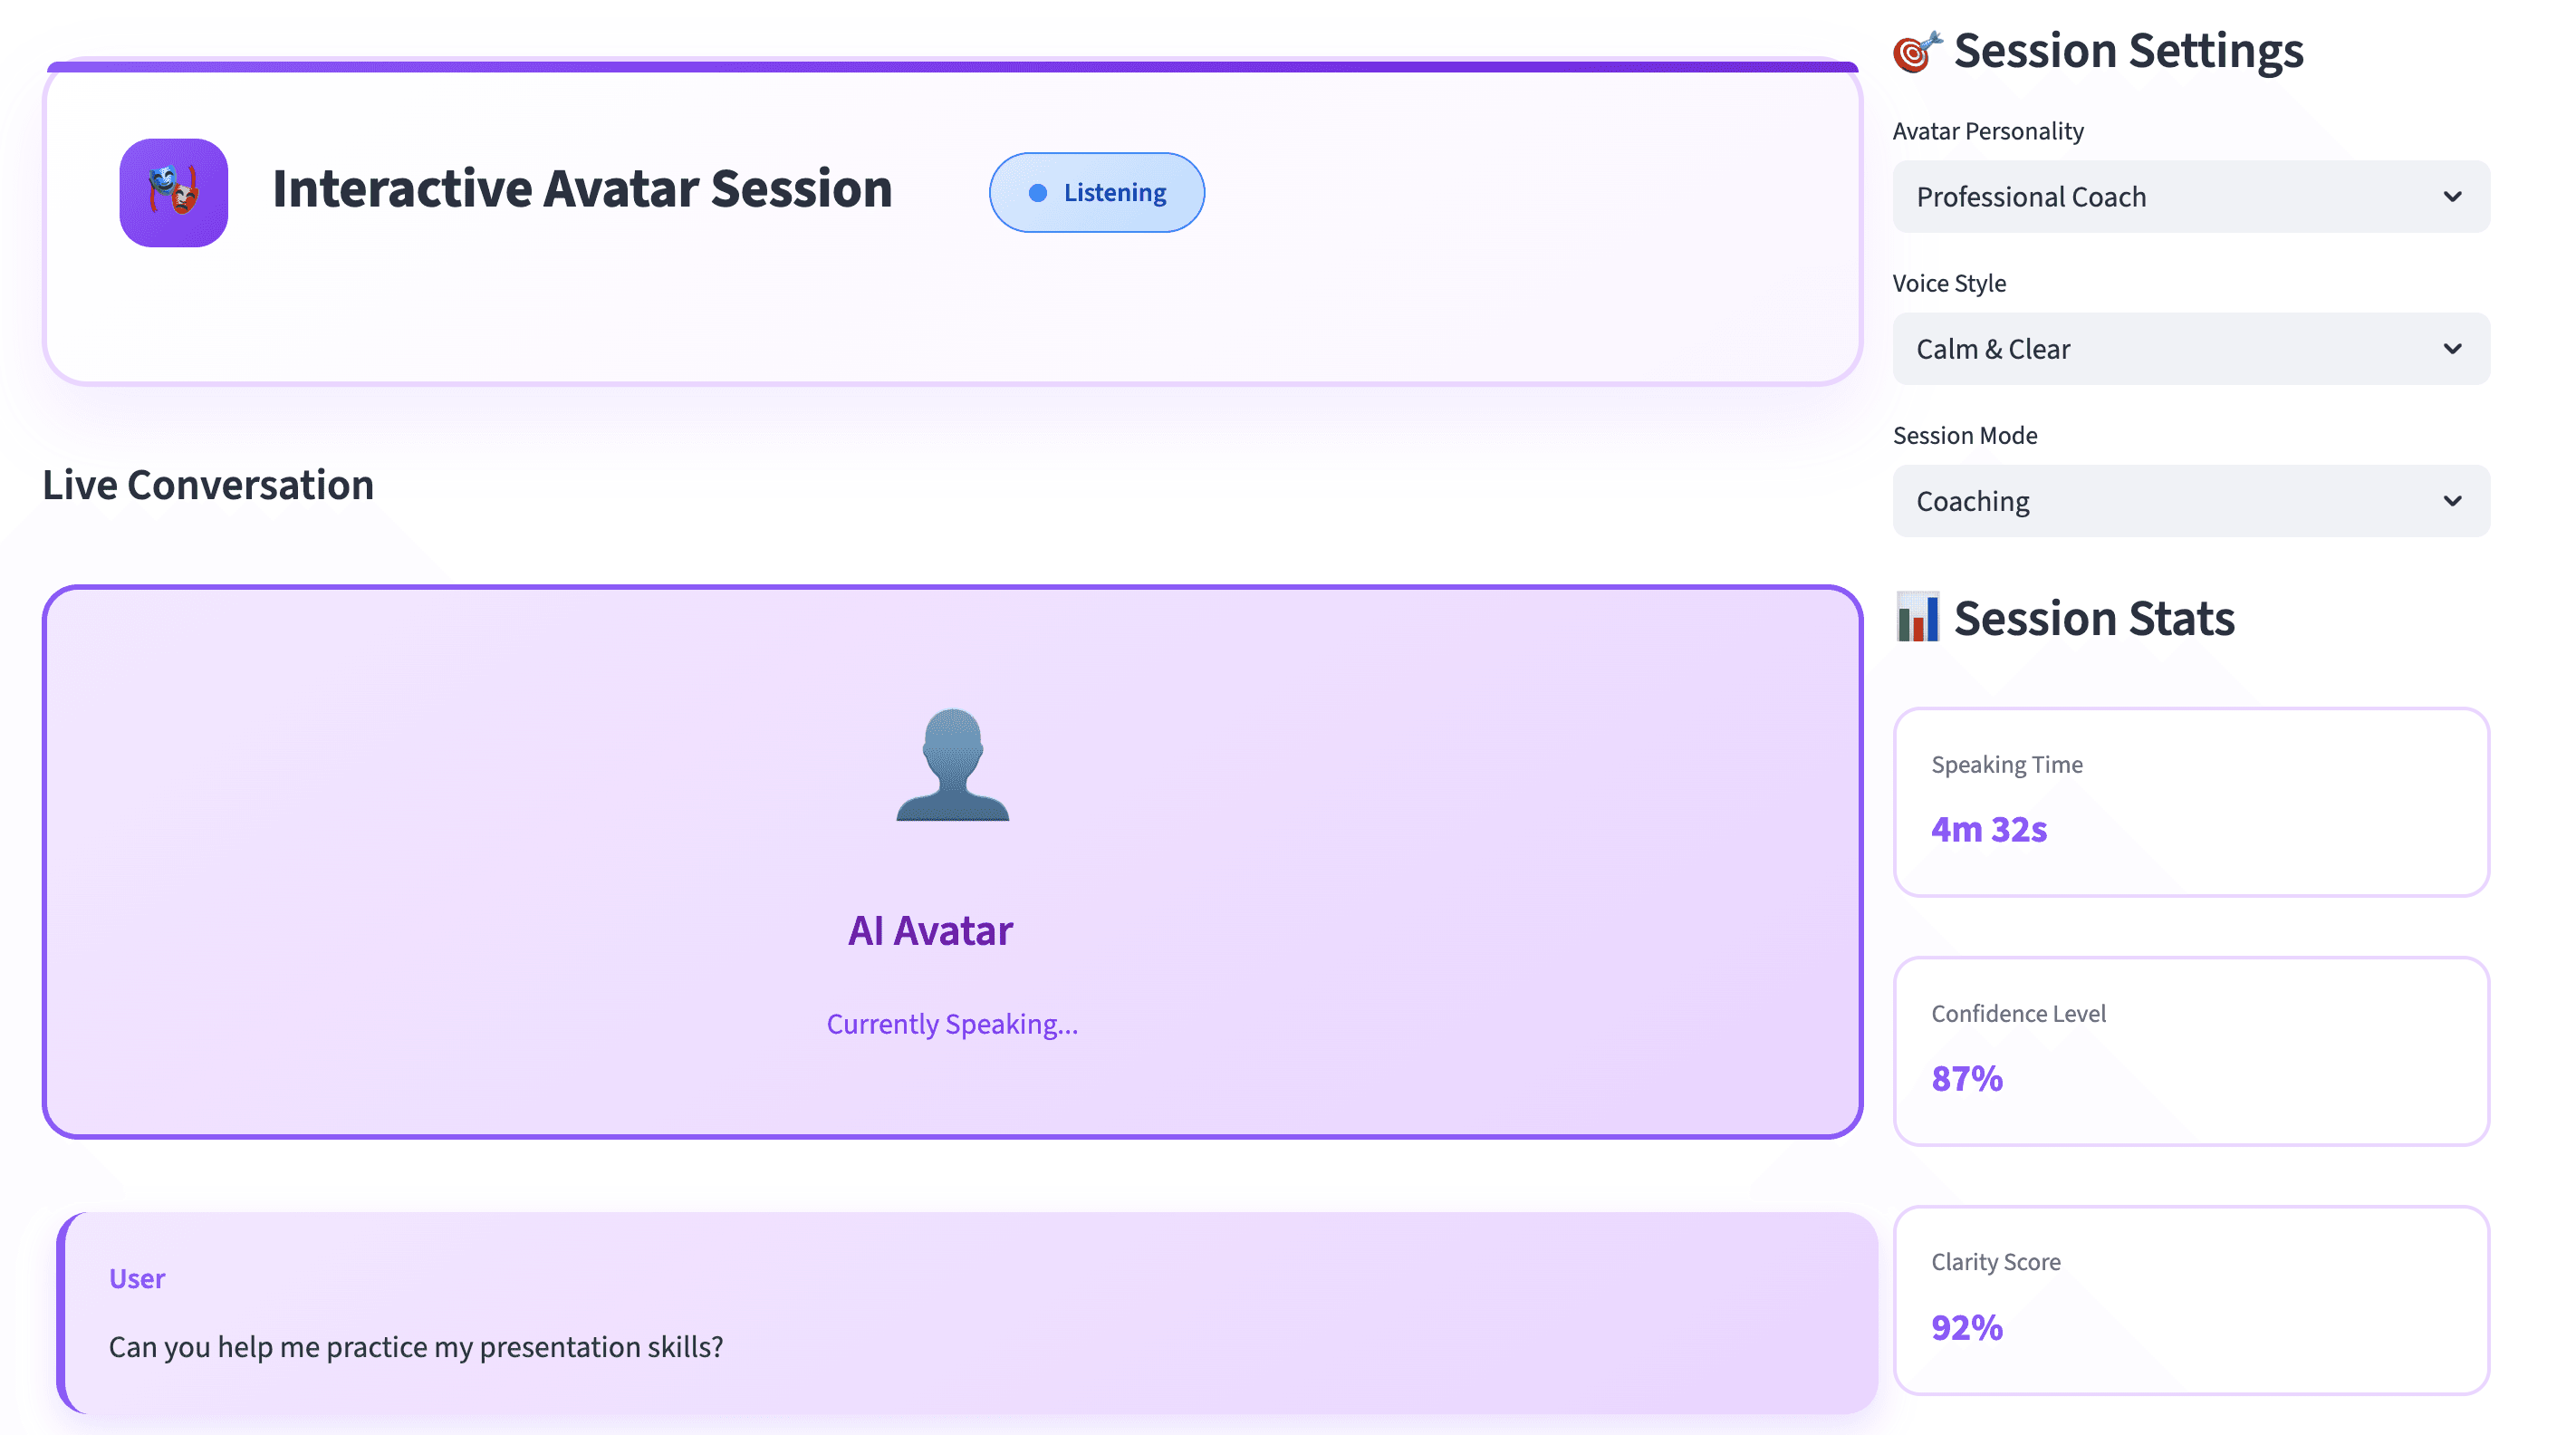The width and height of the screenshot is (2576, 1435).
Task: Click the Speaking Time stat card
Action: click(x=2190, y=801)
